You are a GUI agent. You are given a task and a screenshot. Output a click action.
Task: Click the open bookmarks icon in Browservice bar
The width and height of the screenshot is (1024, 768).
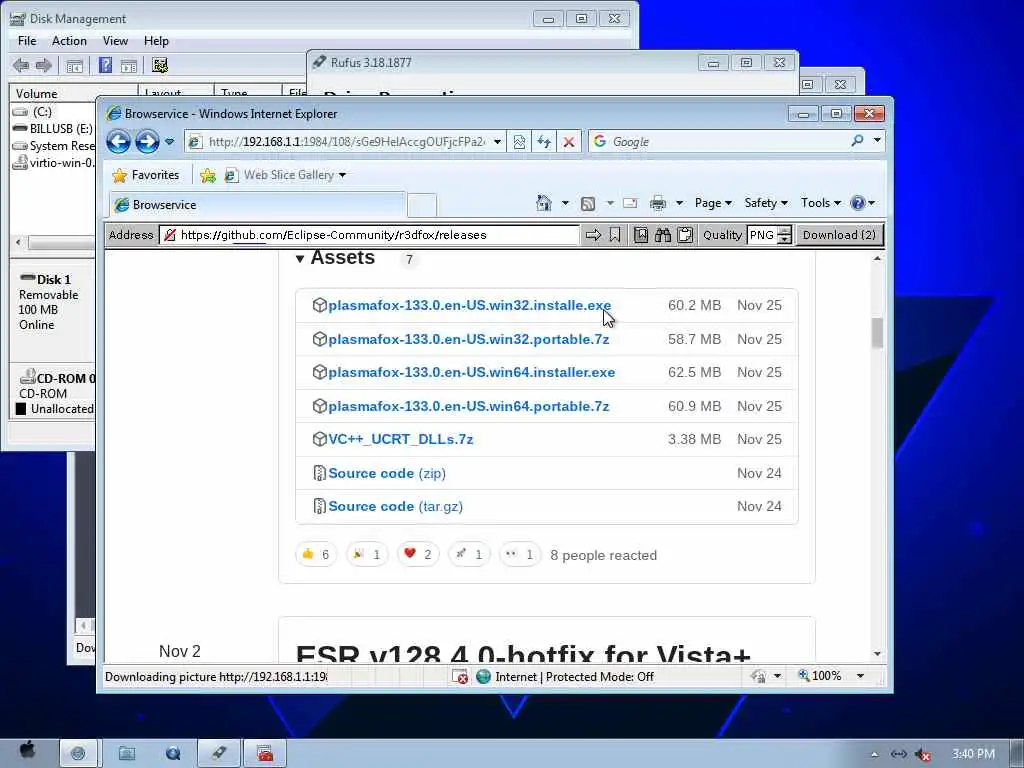pyautogui.click(x=641, y=235)
